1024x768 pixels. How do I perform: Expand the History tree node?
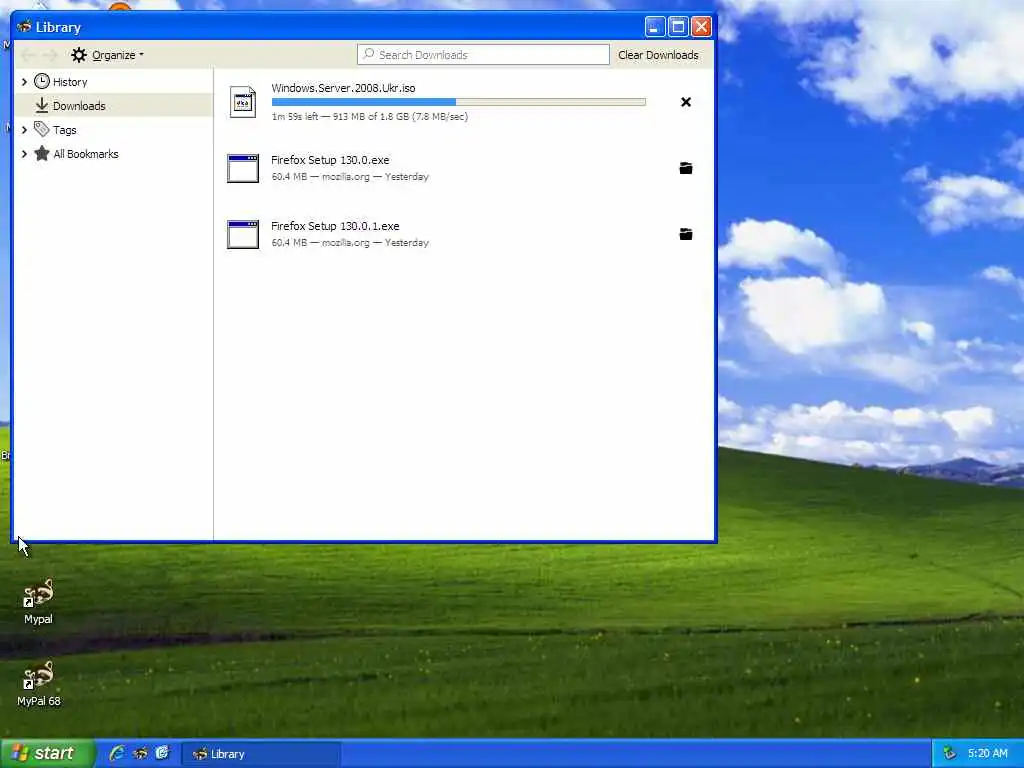point(24,82)
